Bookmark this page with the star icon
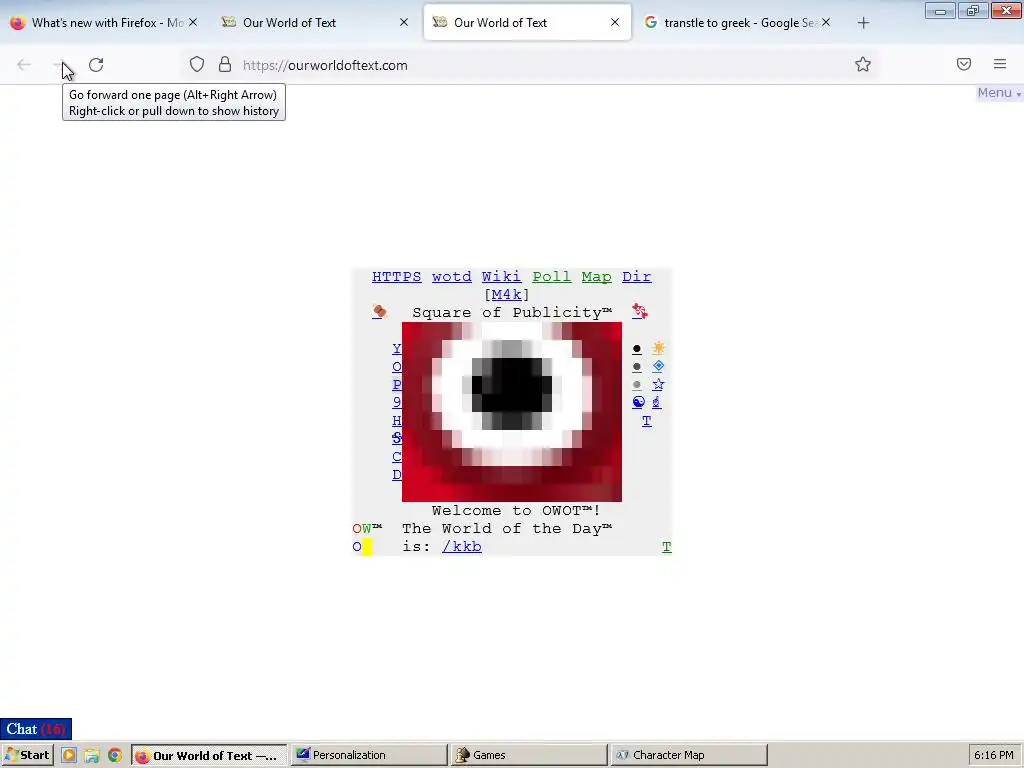The width and height of the screenshot is (1024, 768). pos(863,64)
